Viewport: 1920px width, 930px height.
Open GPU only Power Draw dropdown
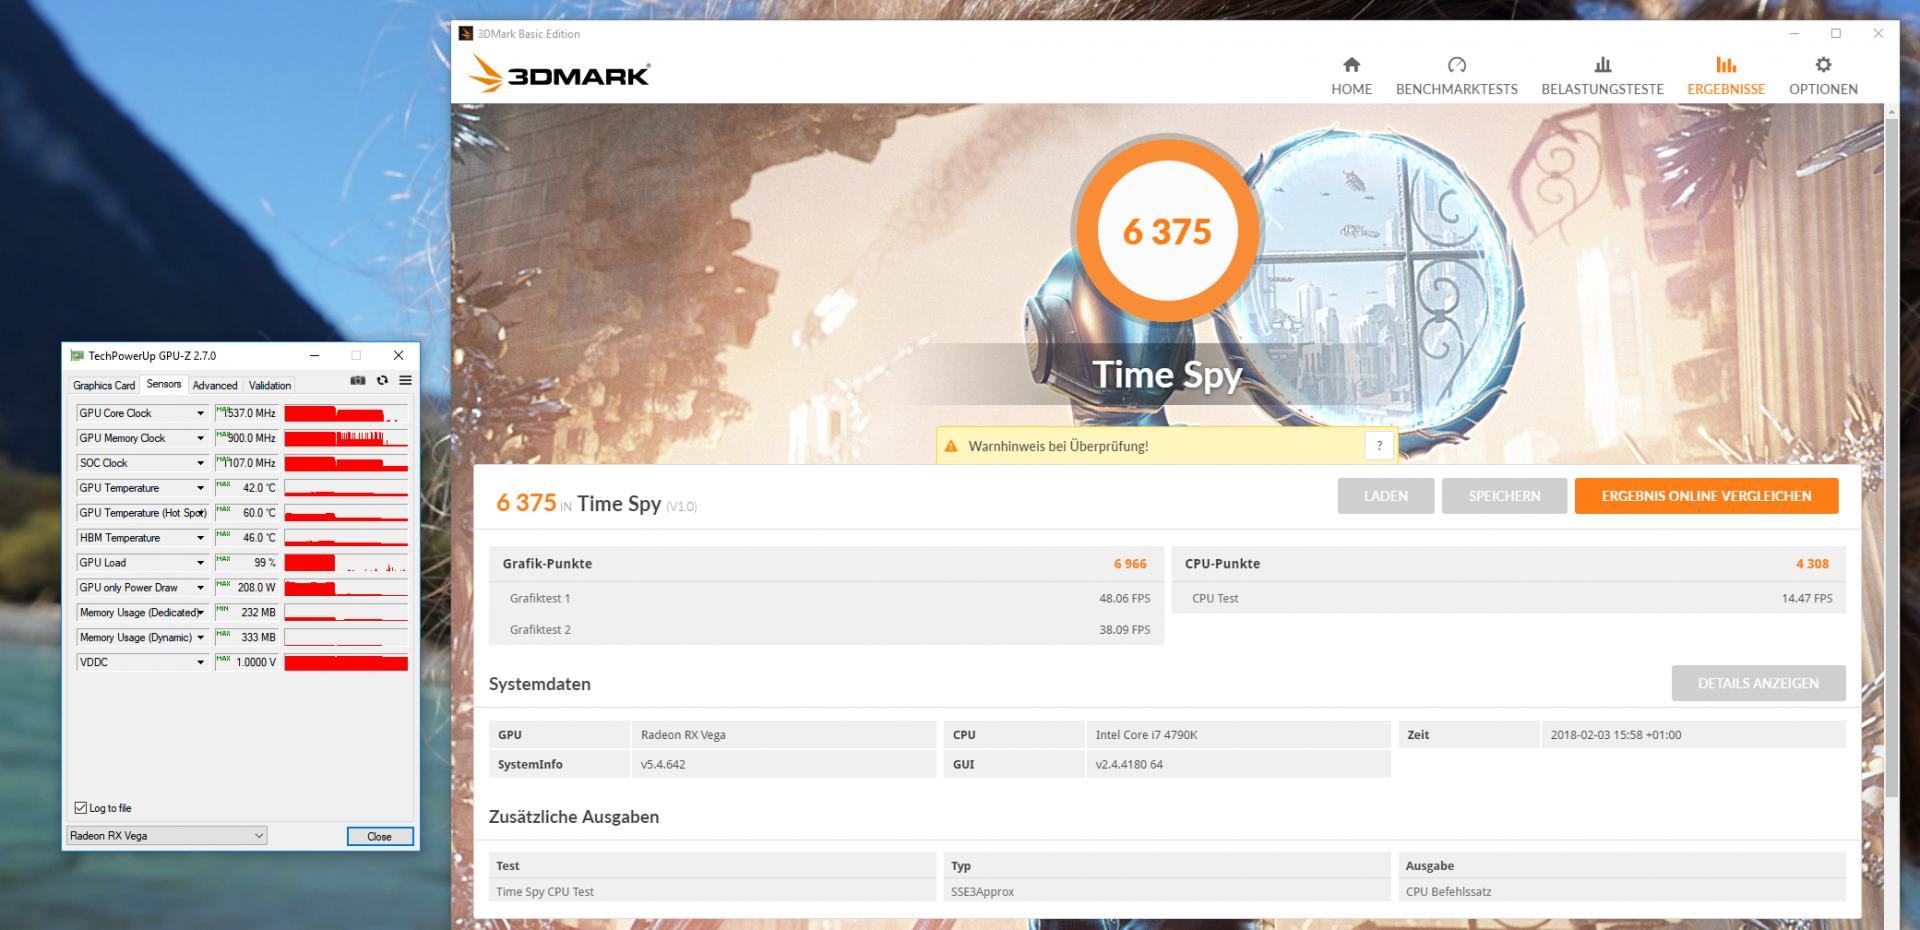click(200, 588)
